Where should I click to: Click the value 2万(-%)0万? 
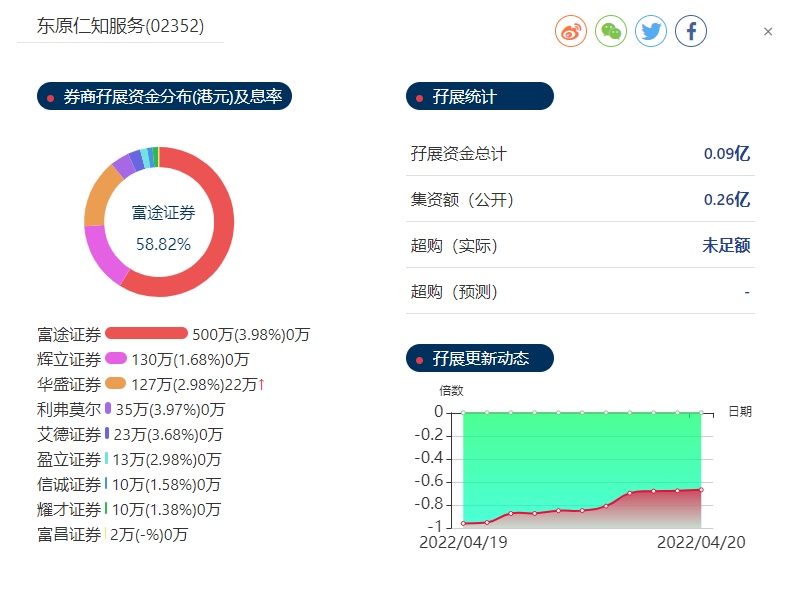(x=148, y=535)
